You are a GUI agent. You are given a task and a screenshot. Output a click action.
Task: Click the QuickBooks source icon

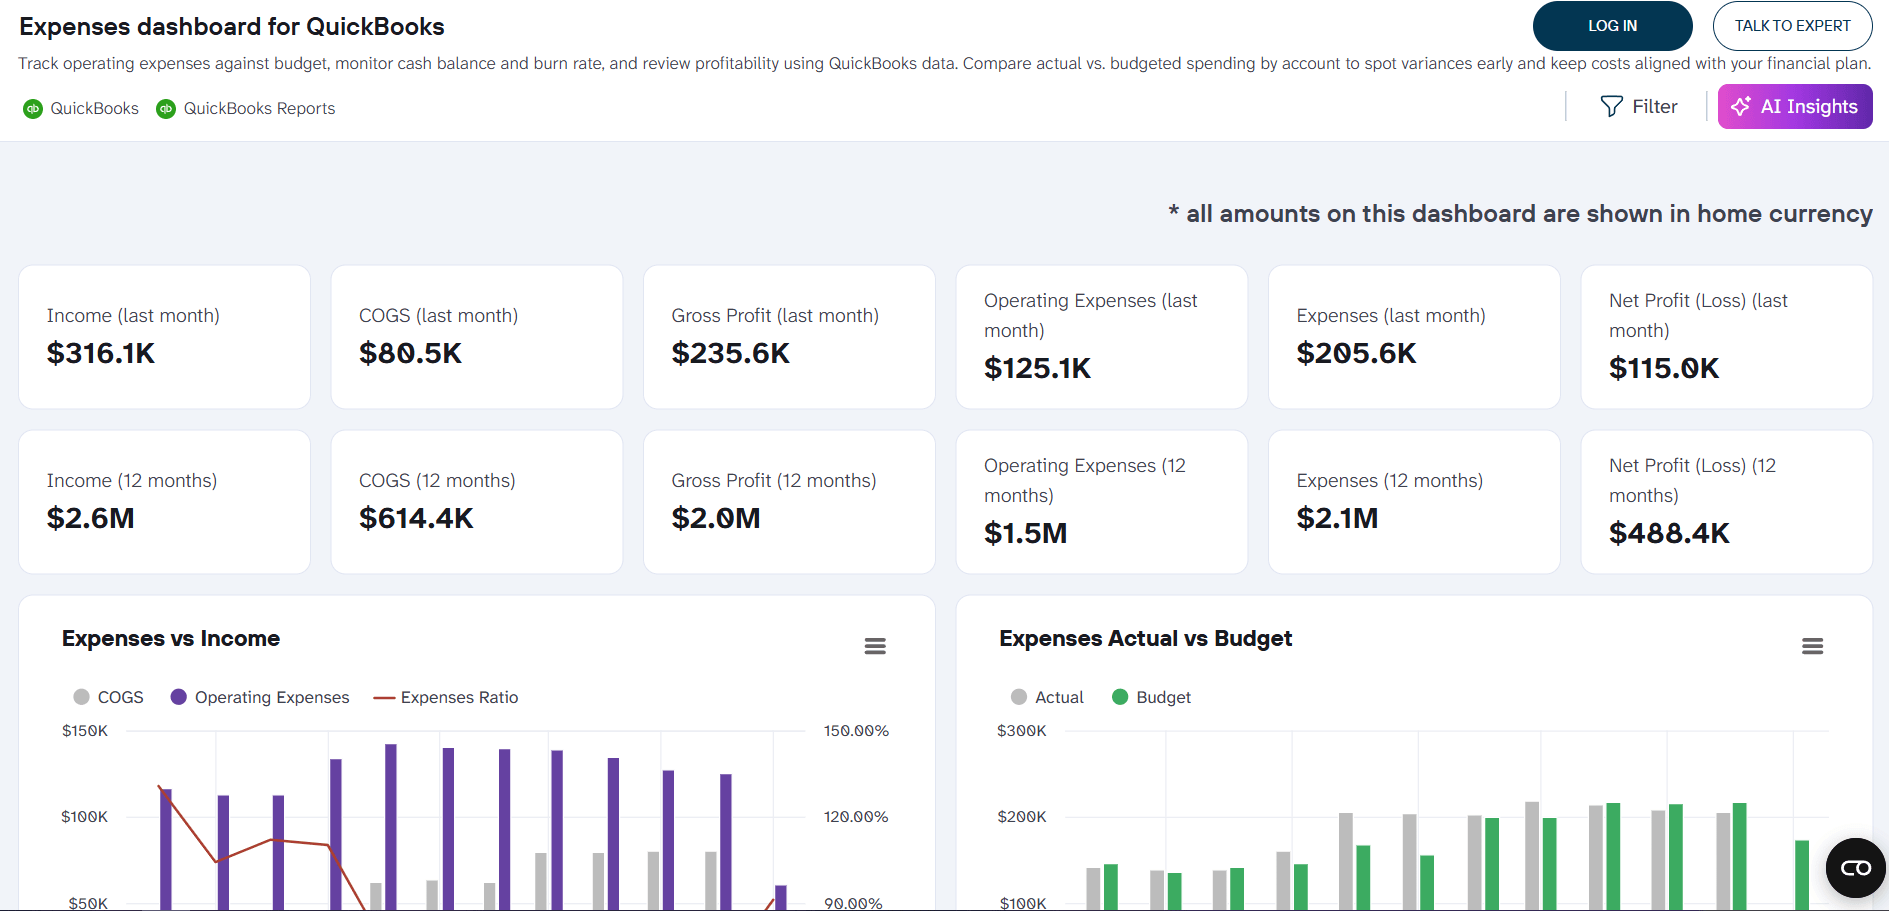coord(33,109)
